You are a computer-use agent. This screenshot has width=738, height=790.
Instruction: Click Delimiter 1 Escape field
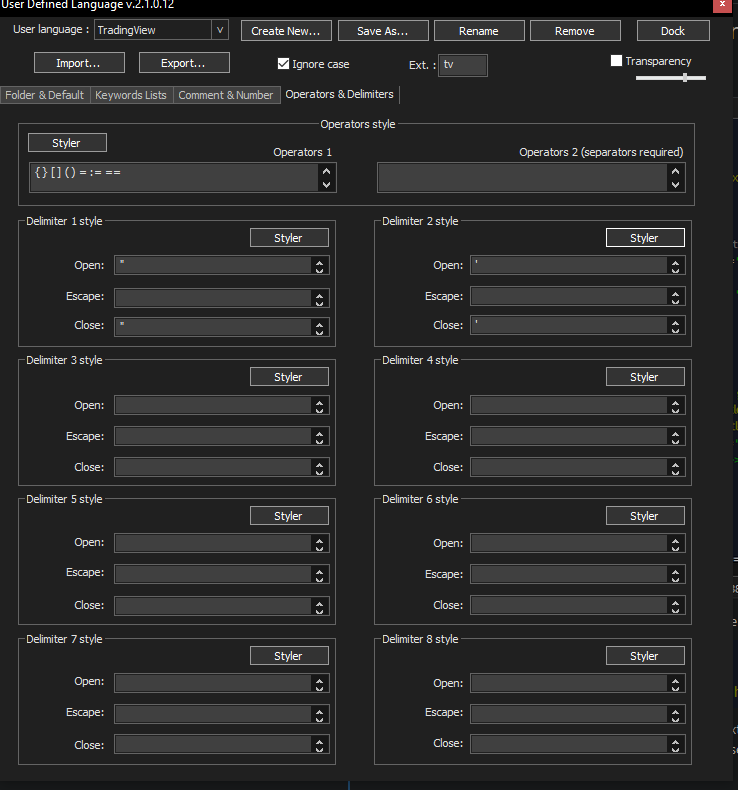pos(213,297)
